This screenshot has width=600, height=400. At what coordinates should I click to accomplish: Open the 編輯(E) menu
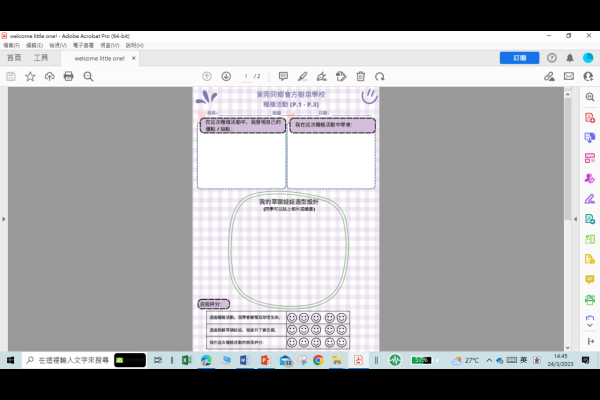(x=35, y=45)
